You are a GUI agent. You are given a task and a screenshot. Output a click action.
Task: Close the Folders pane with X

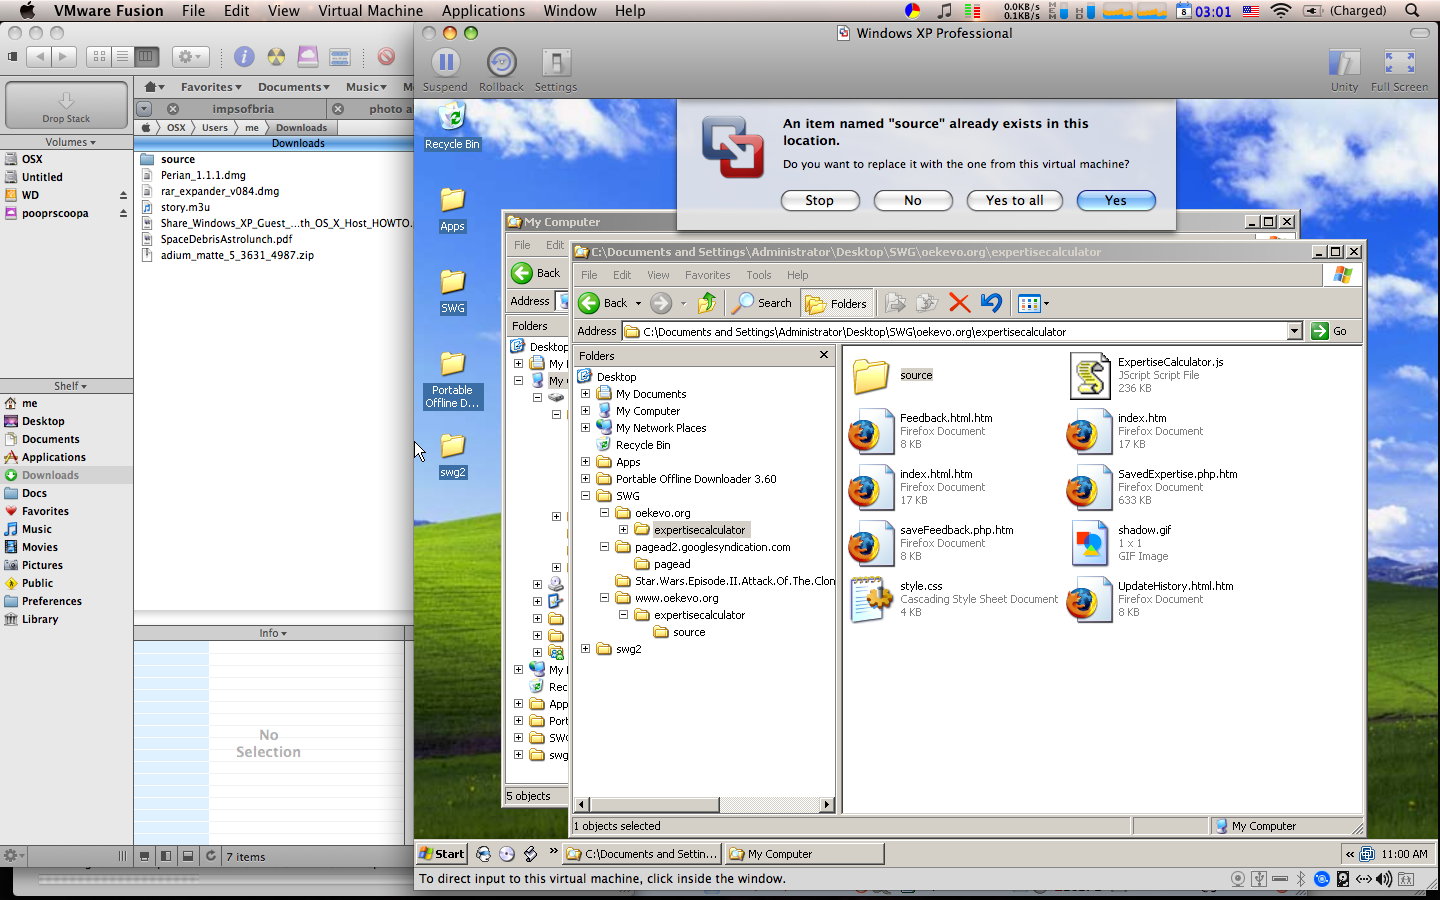coord(824,355)
